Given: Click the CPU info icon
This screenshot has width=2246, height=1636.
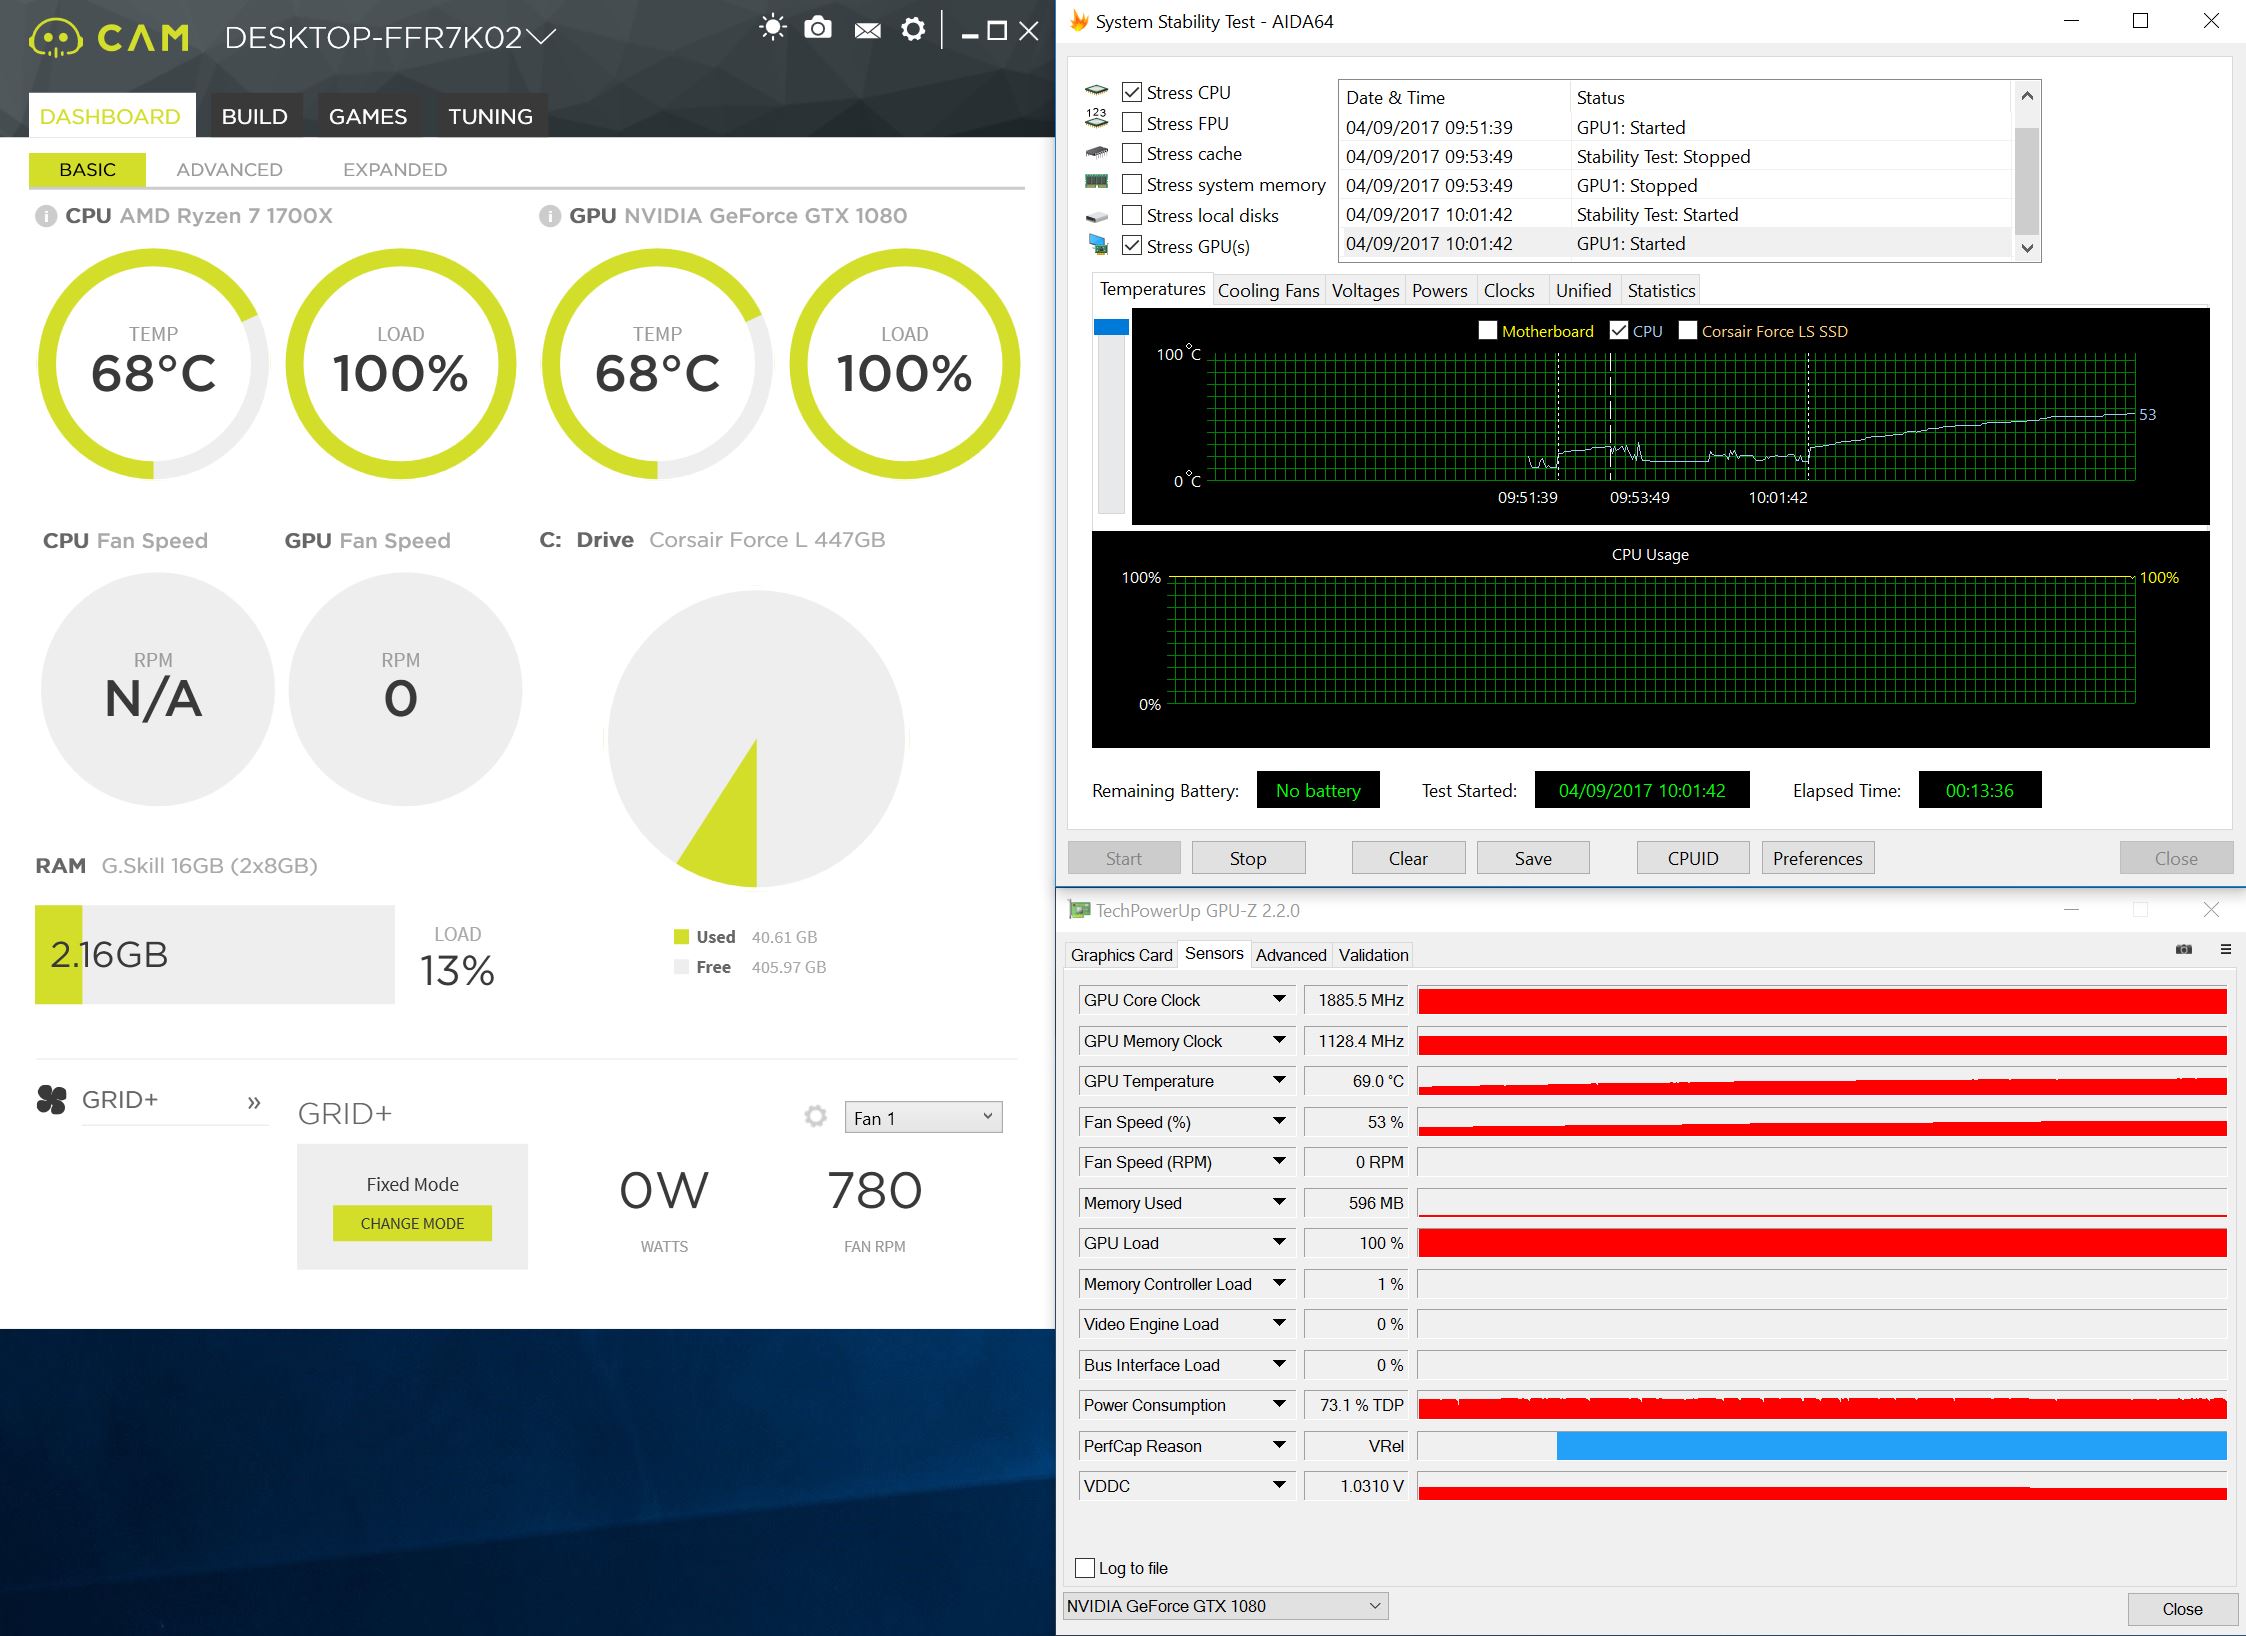Looking at the screenshot, I should [x=45, y=216].
